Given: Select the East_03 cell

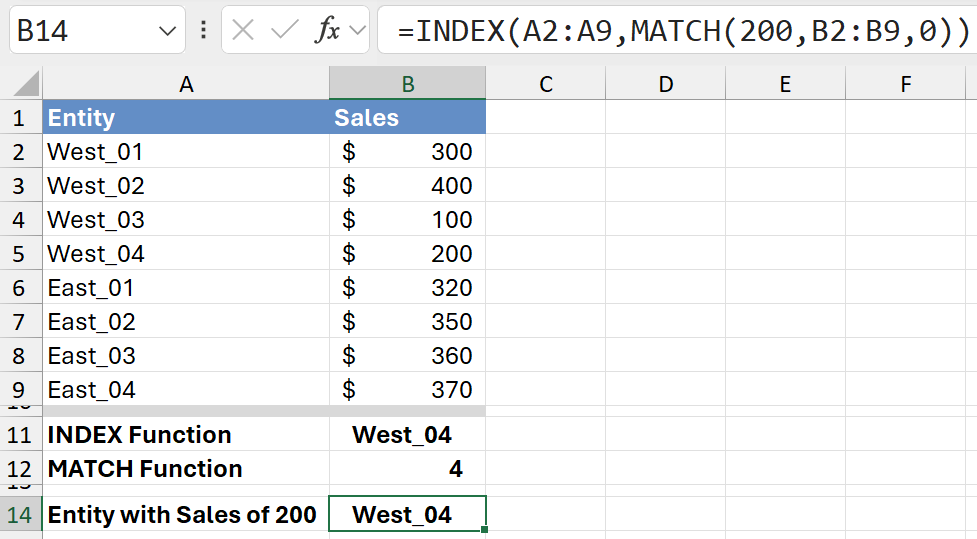Looking at the screenshot, I should pos(186,355).
